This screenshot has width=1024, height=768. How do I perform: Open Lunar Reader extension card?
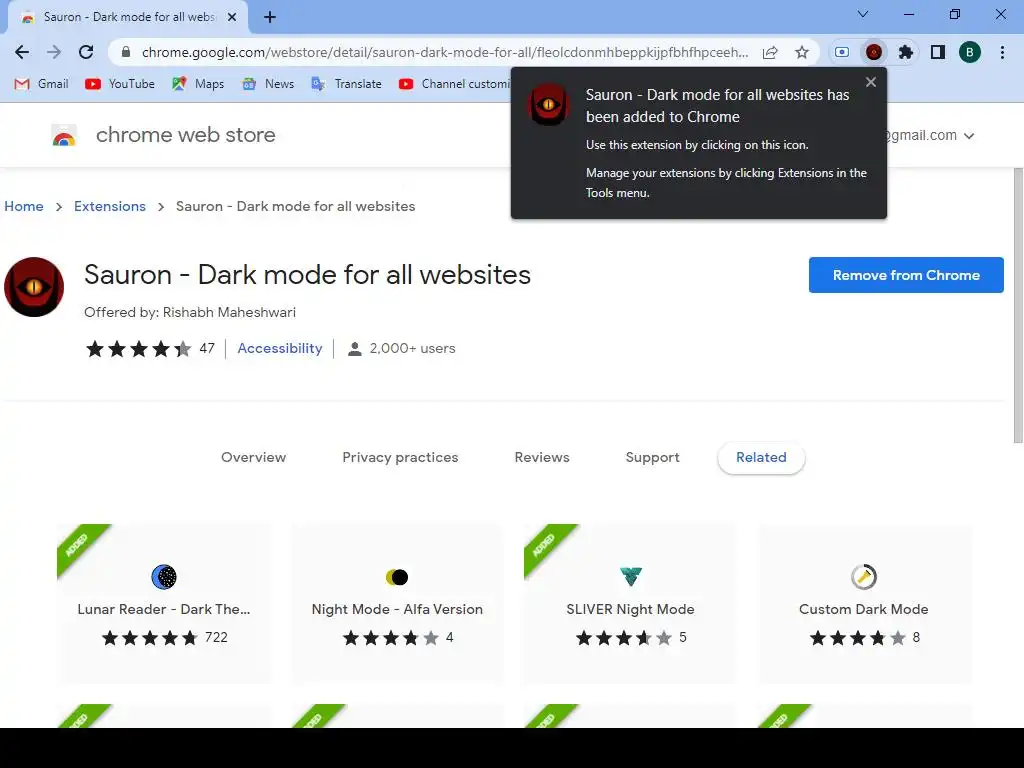(x=164, y=603)
